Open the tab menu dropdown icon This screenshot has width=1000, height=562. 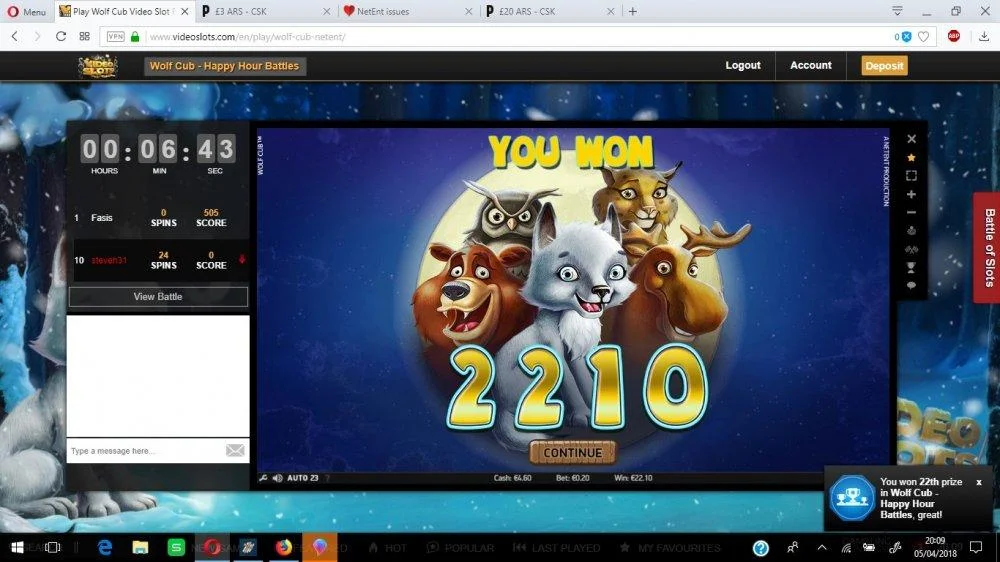coord(897,11)
